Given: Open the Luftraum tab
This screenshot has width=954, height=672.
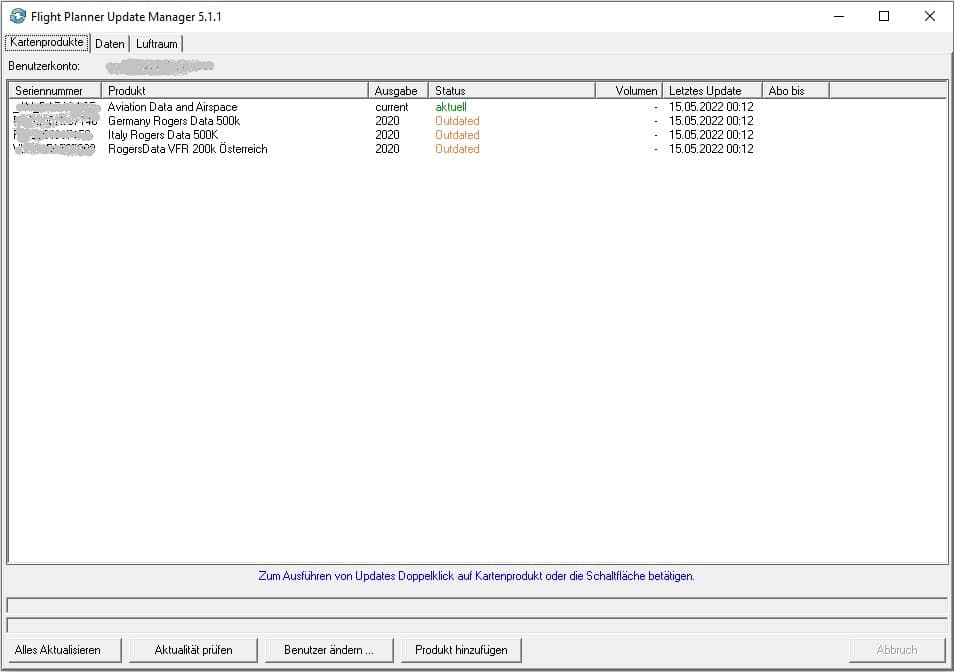Looking at the screenshot, I should point(156,44).
